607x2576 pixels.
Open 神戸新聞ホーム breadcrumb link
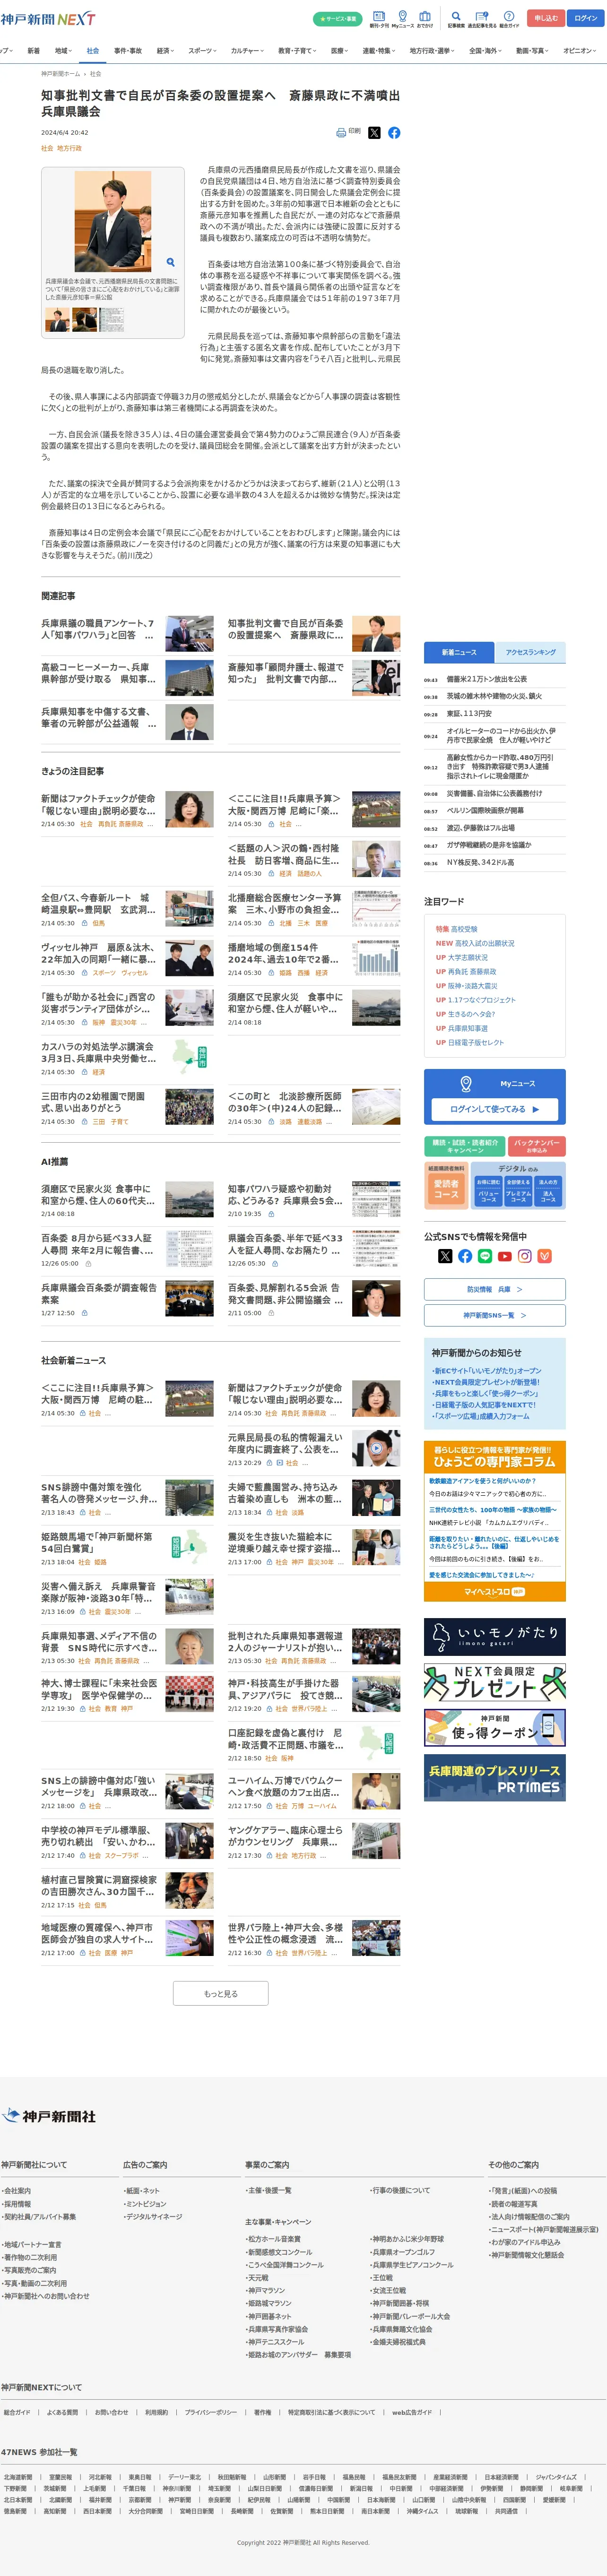[61, 74]
